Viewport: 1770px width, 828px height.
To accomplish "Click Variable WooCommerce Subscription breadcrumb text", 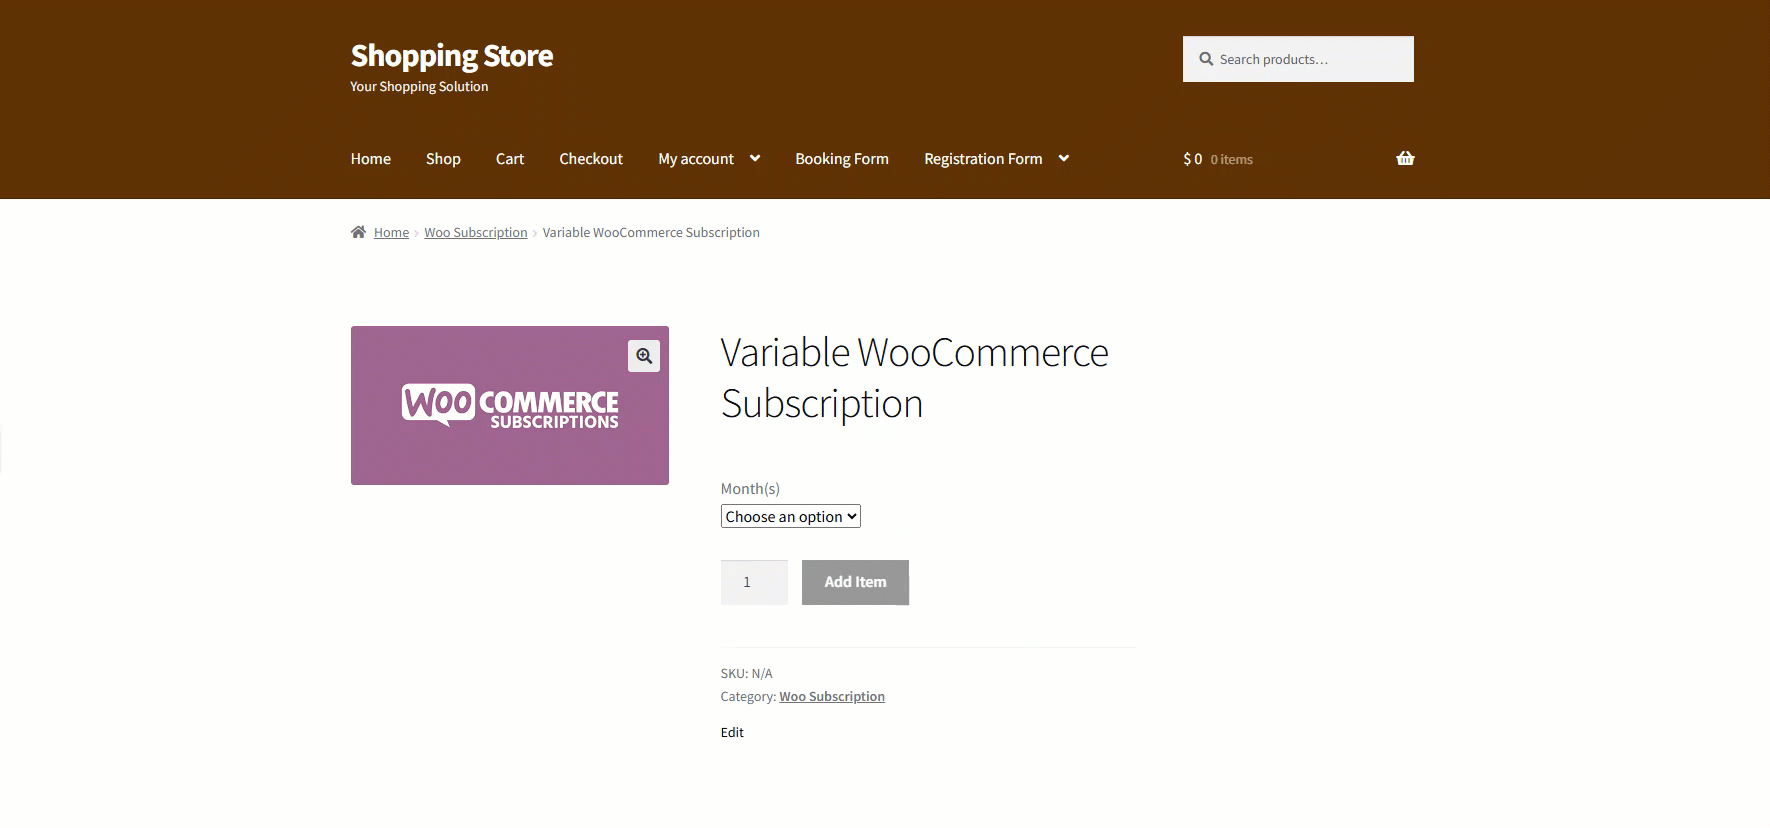I will click(651, 232).
